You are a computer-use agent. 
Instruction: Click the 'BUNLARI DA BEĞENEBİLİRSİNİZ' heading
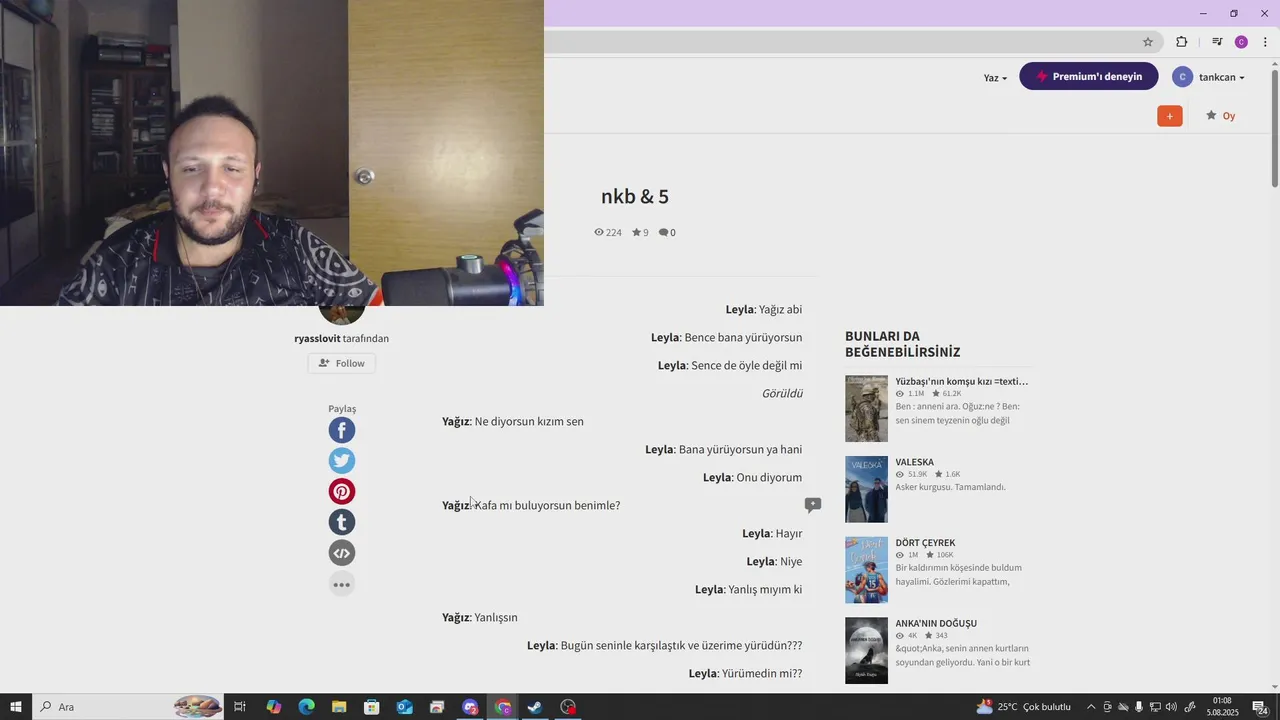tap(903, 344)
